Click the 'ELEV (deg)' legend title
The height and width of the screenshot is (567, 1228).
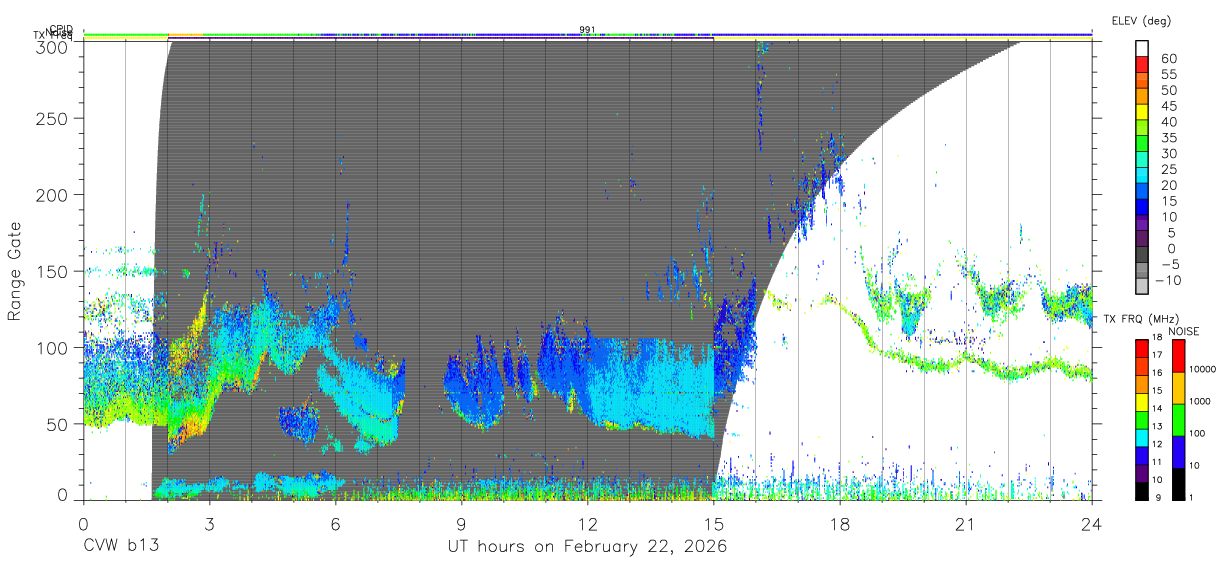point(1141,21)
